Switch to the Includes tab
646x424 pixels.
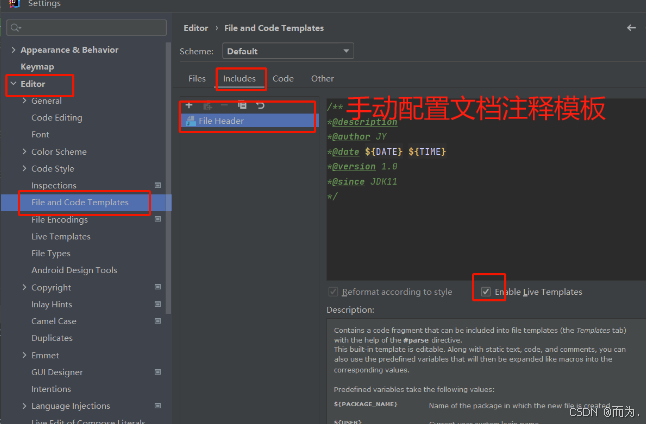[239, 79]
